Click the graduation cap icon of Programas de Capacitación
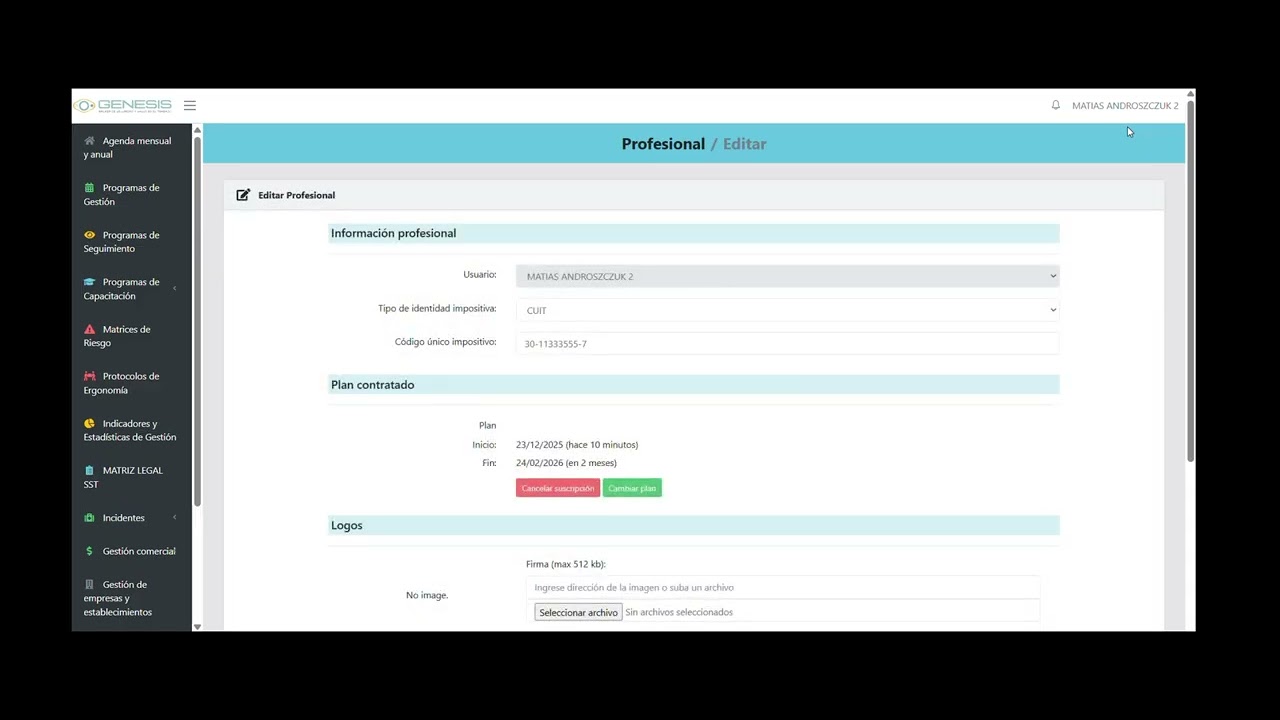 click(x=89, y=282)
